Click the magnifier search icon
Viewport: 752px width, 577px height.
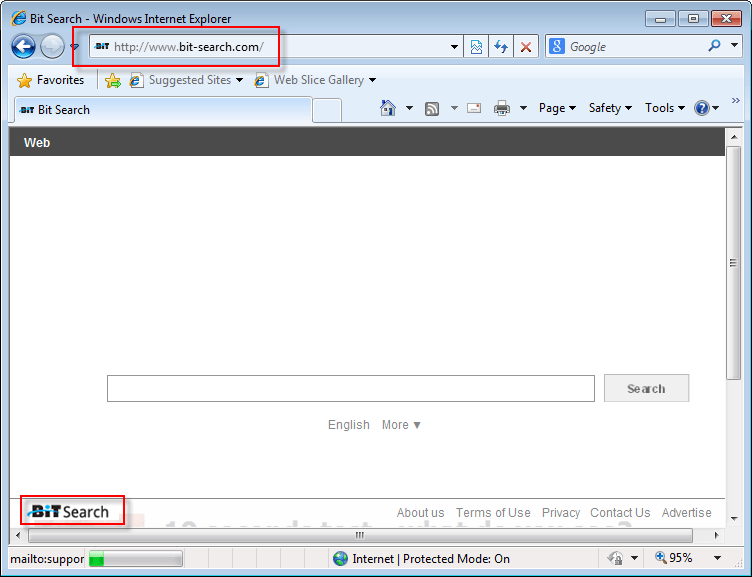[x=714, y=46]
